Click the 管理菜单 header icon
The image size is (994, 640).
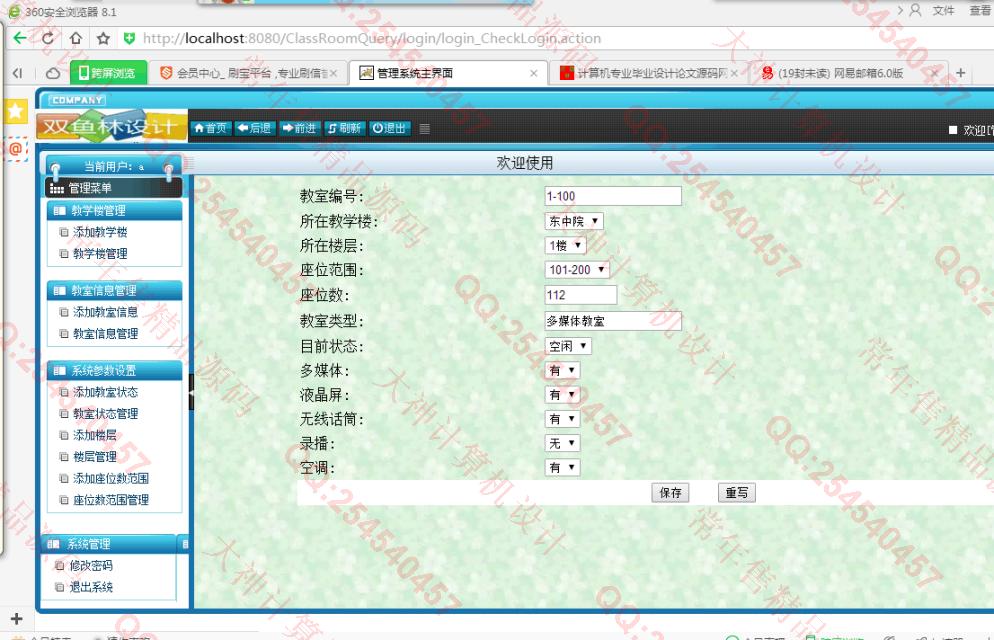(56, 188)
